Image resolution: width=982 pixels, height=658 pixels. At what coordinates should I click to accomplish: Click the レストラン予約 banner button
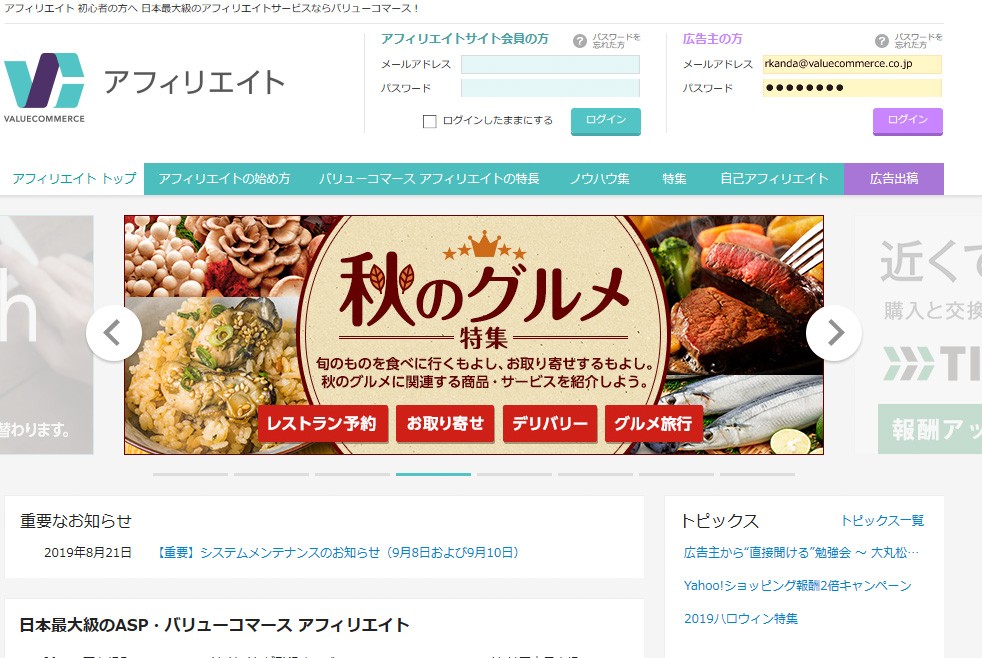[323, 424]
